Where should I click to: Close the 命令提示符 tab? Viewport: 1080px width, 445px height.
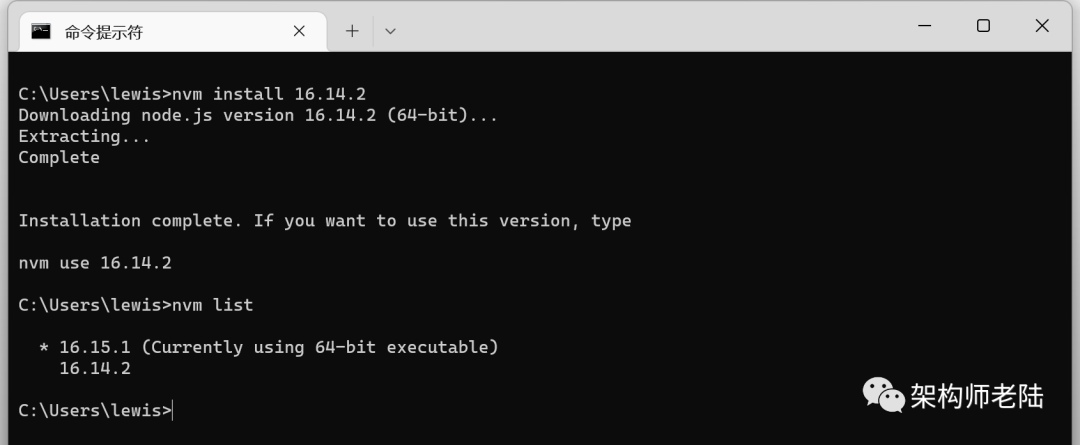[x=299, y=31]
